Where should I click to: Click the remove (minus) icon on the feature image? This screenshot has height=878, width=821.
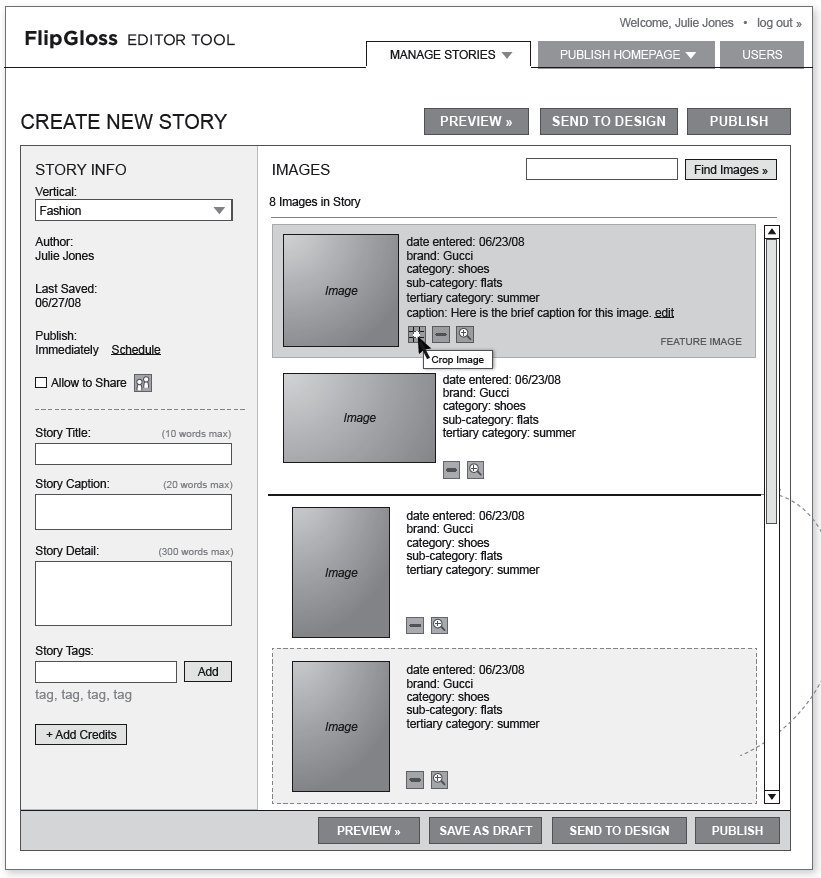[441, 335]
